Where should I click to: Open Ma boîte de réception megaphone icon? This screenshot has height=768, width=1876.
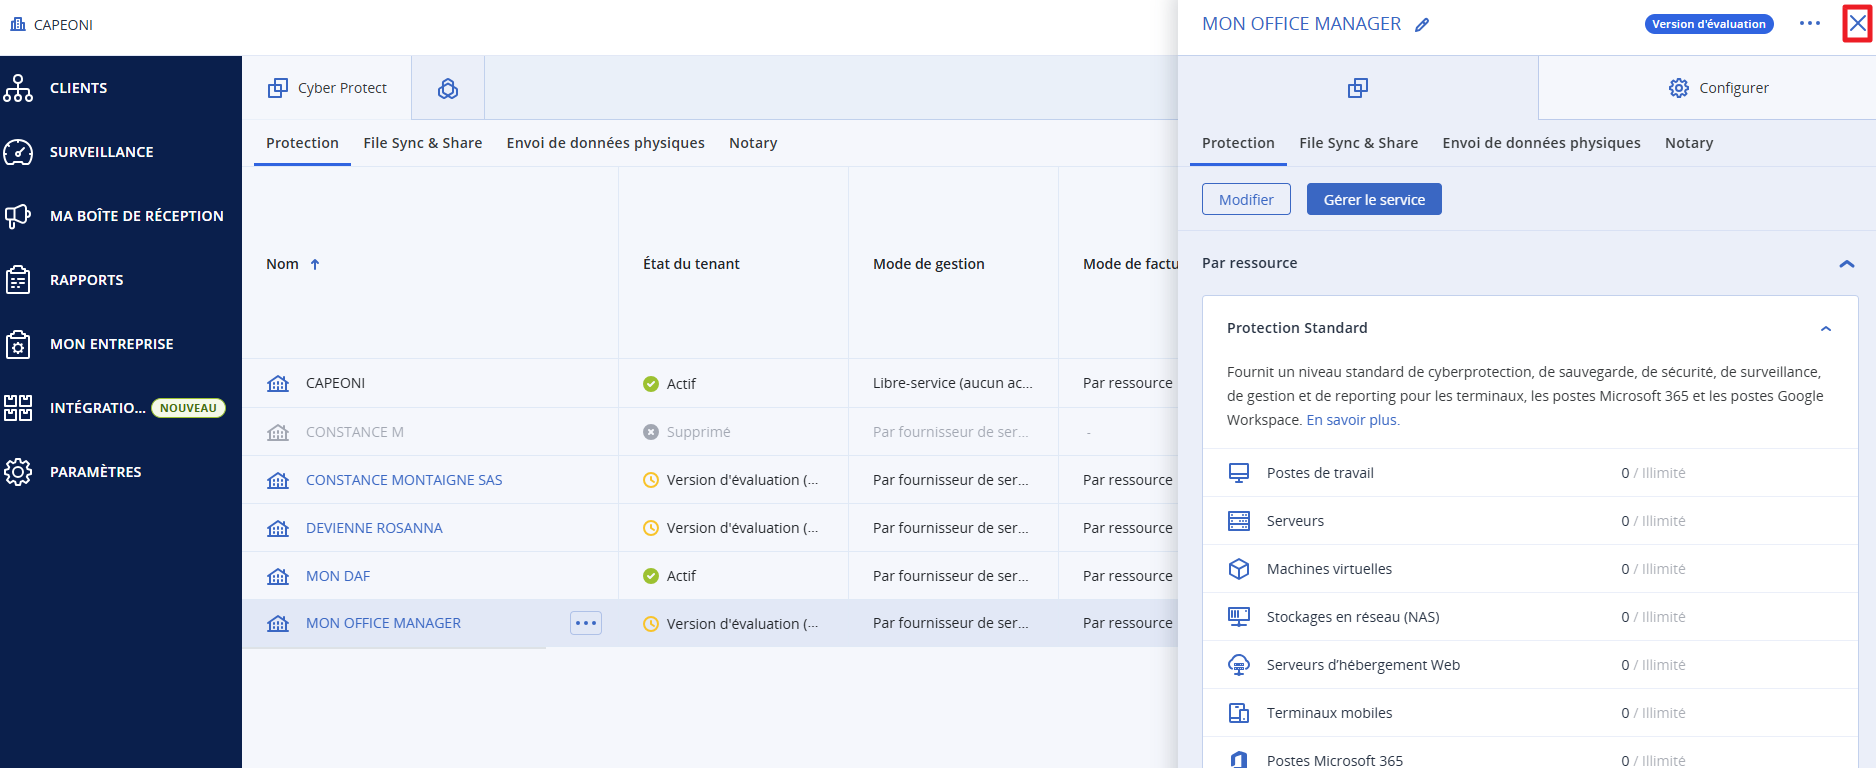tap(18, 216)
